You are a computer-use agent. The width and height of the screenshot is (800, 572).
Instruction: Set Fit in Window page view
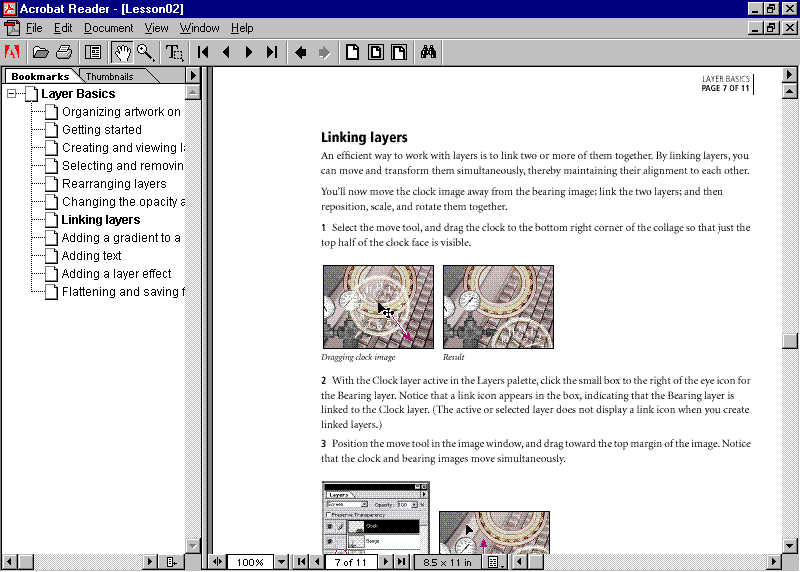tap(376, 52)
